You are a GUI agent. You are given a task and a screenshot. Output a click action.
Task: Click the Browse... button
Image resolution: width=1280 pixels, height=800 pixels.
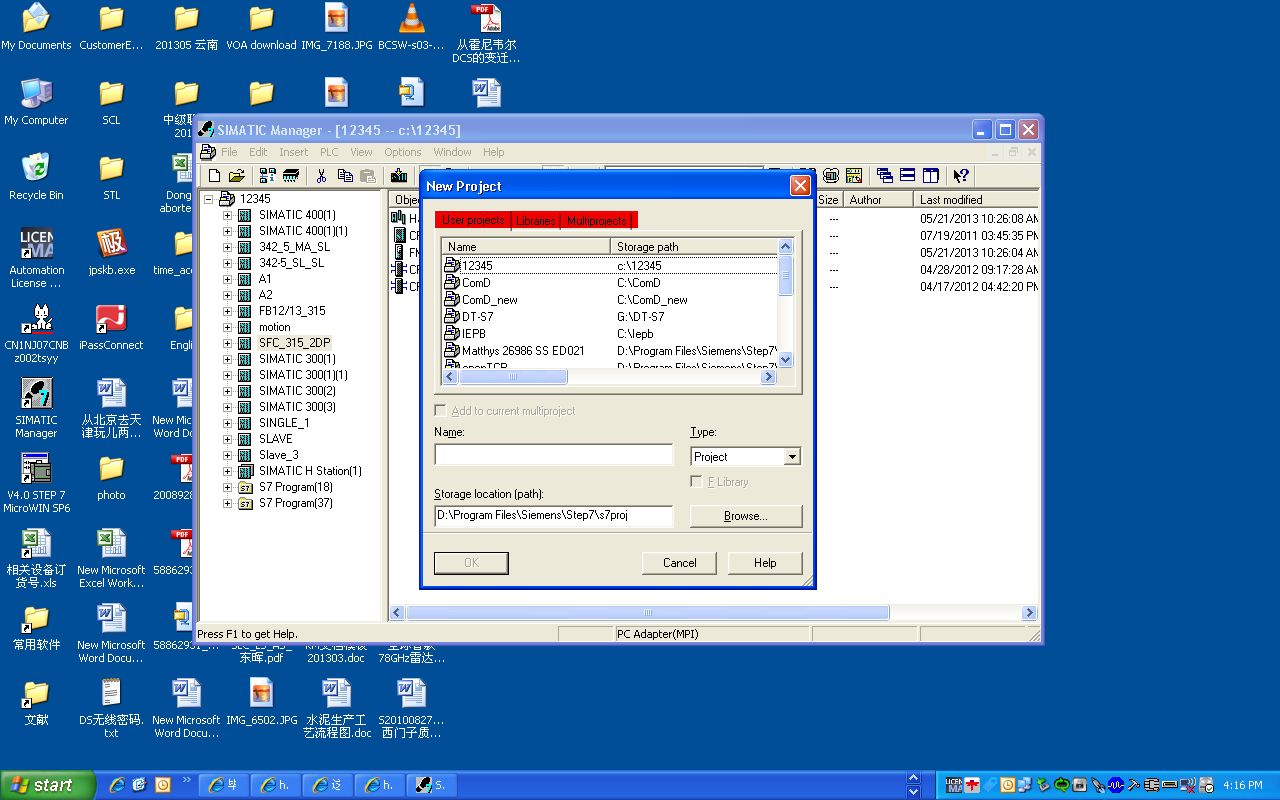(x=745, y=516)
